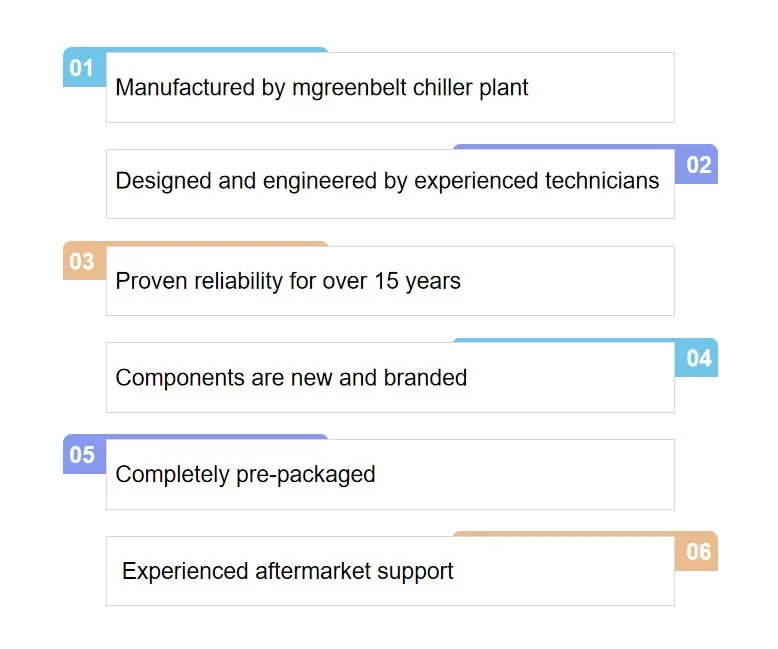
Task: Click purple accent bar above item 05
Action: point(217,437)
